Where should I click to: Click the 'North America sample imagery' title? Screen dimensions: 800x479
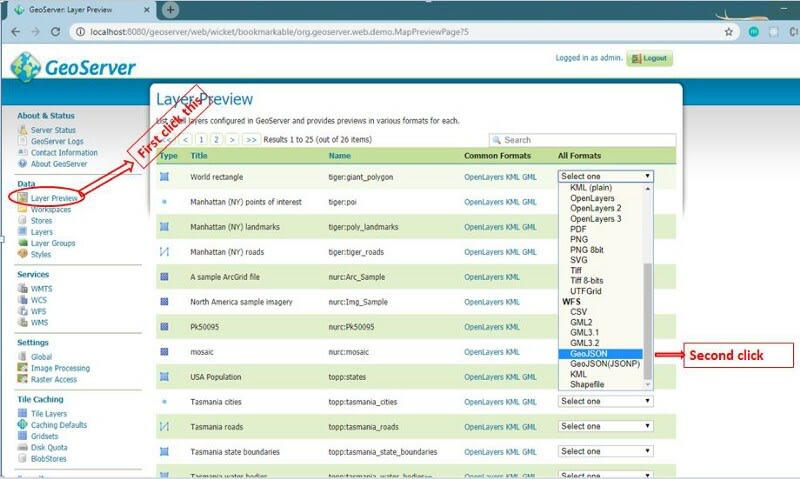tap(241, 301)
